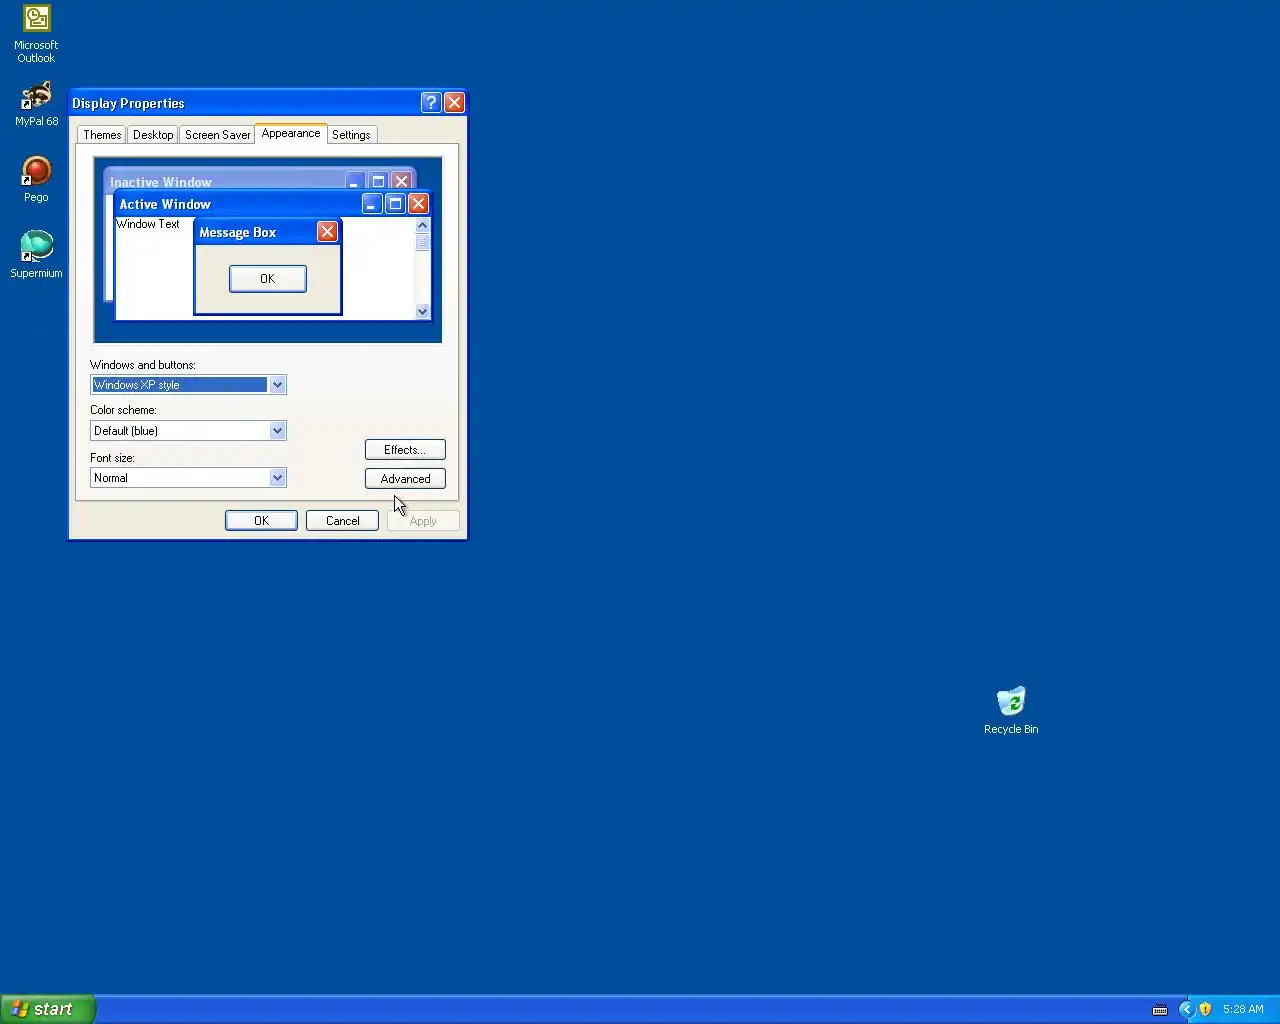Click the Cancel button
1280x1024 pixels.
pos(342,521)
